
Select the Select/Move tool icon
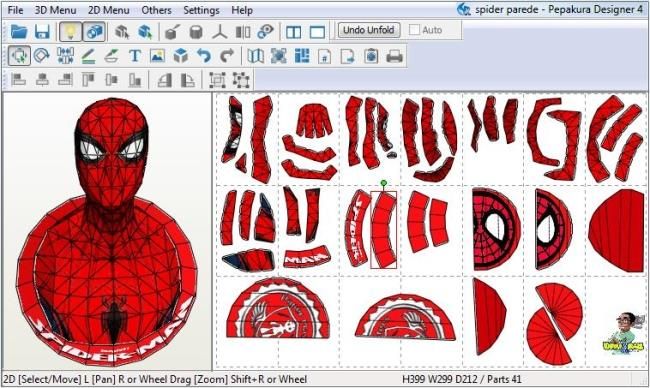(x=19, y=56)
